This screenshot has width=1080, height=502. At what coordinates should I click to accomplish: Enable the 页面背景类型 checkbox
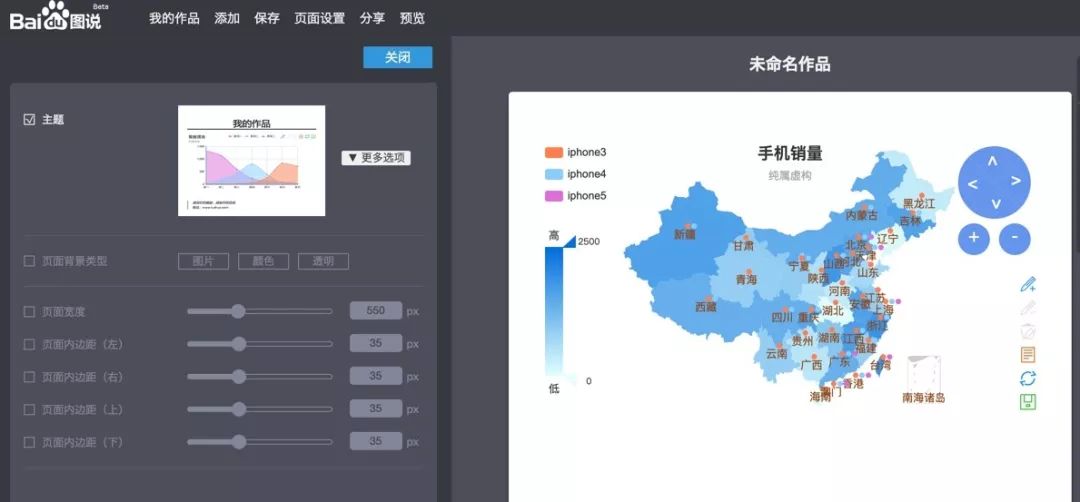pyautogui.click(x=29, y=261)
